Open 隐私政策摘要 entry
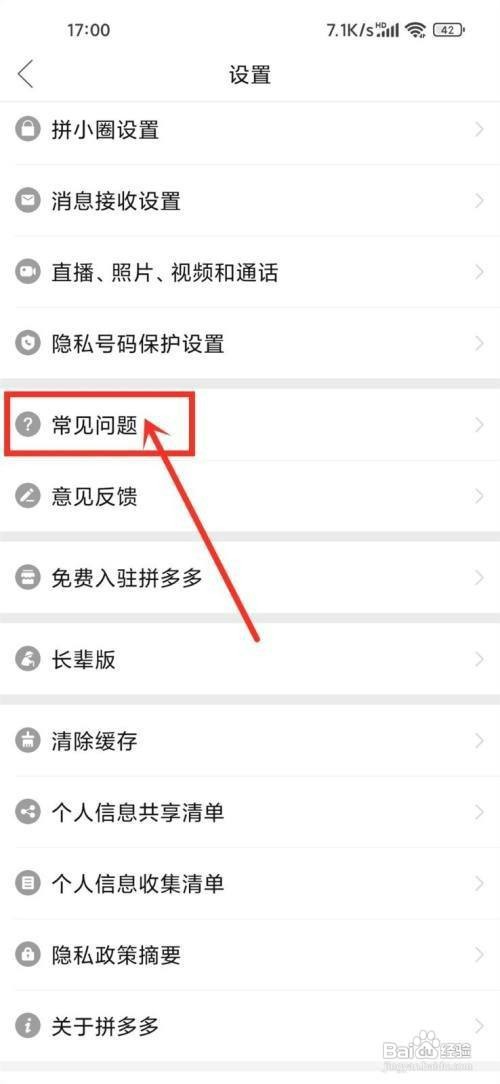The width and height of the screenshot is (500, 1084). [x=250, y=955]
